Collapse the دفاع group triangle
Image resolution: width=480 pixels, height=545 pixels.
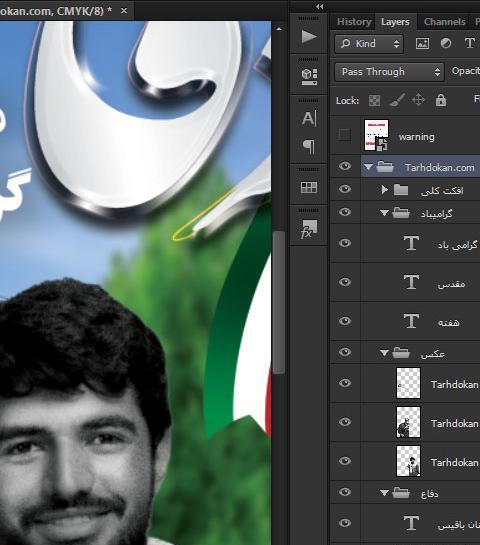click(x=384, y=493)
